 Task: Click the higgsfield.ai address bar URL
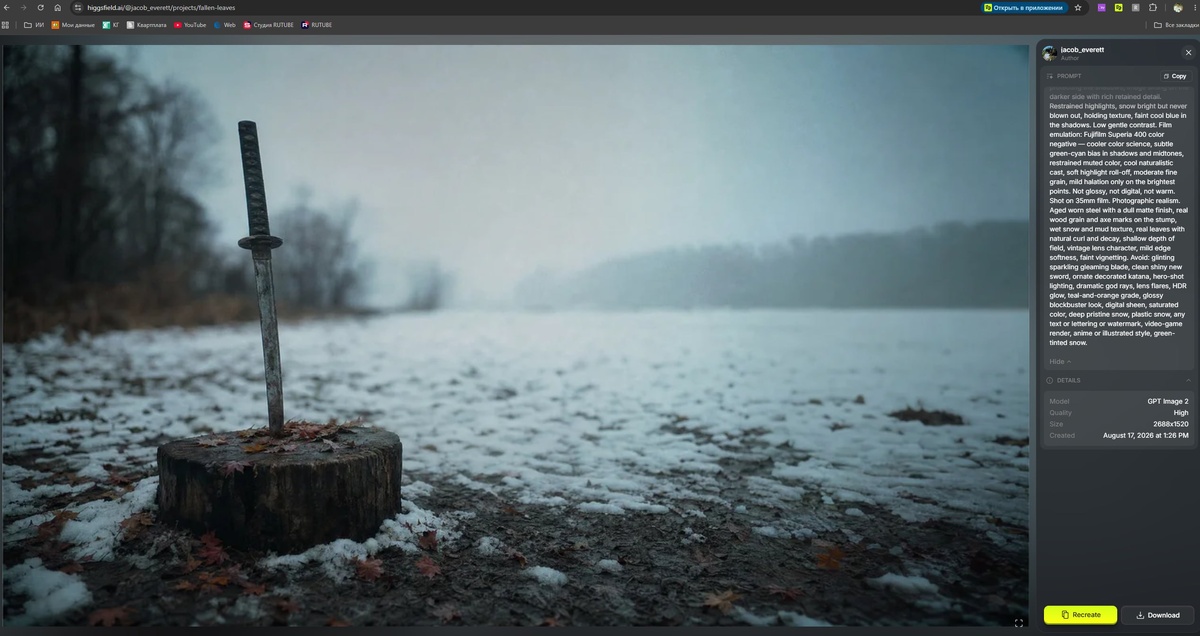click(x=161, y=7)
